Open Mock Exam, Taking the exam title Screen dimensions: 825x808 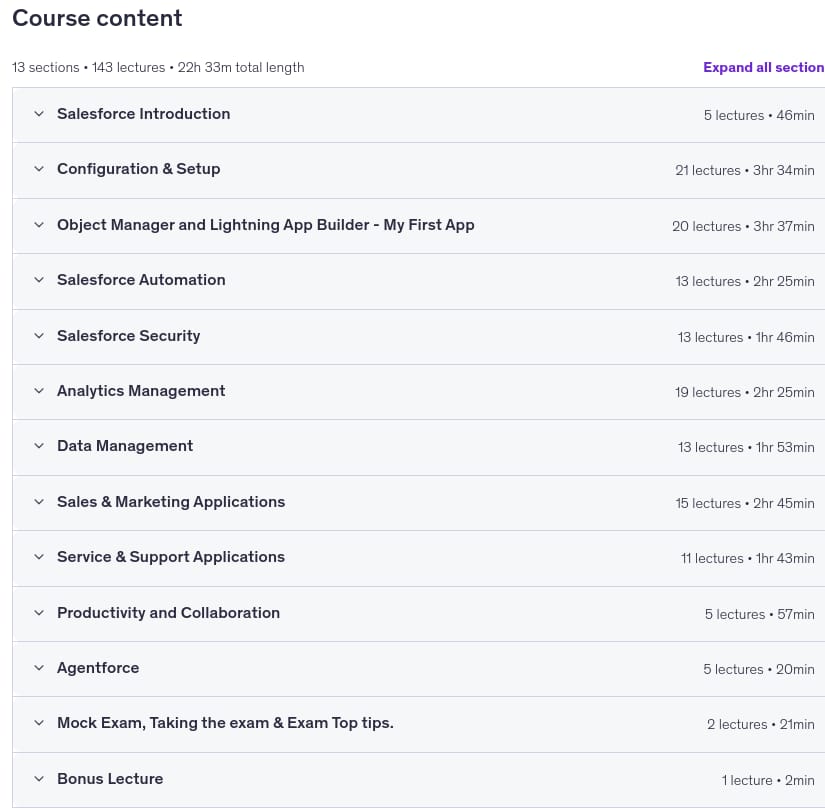[225, 723]
